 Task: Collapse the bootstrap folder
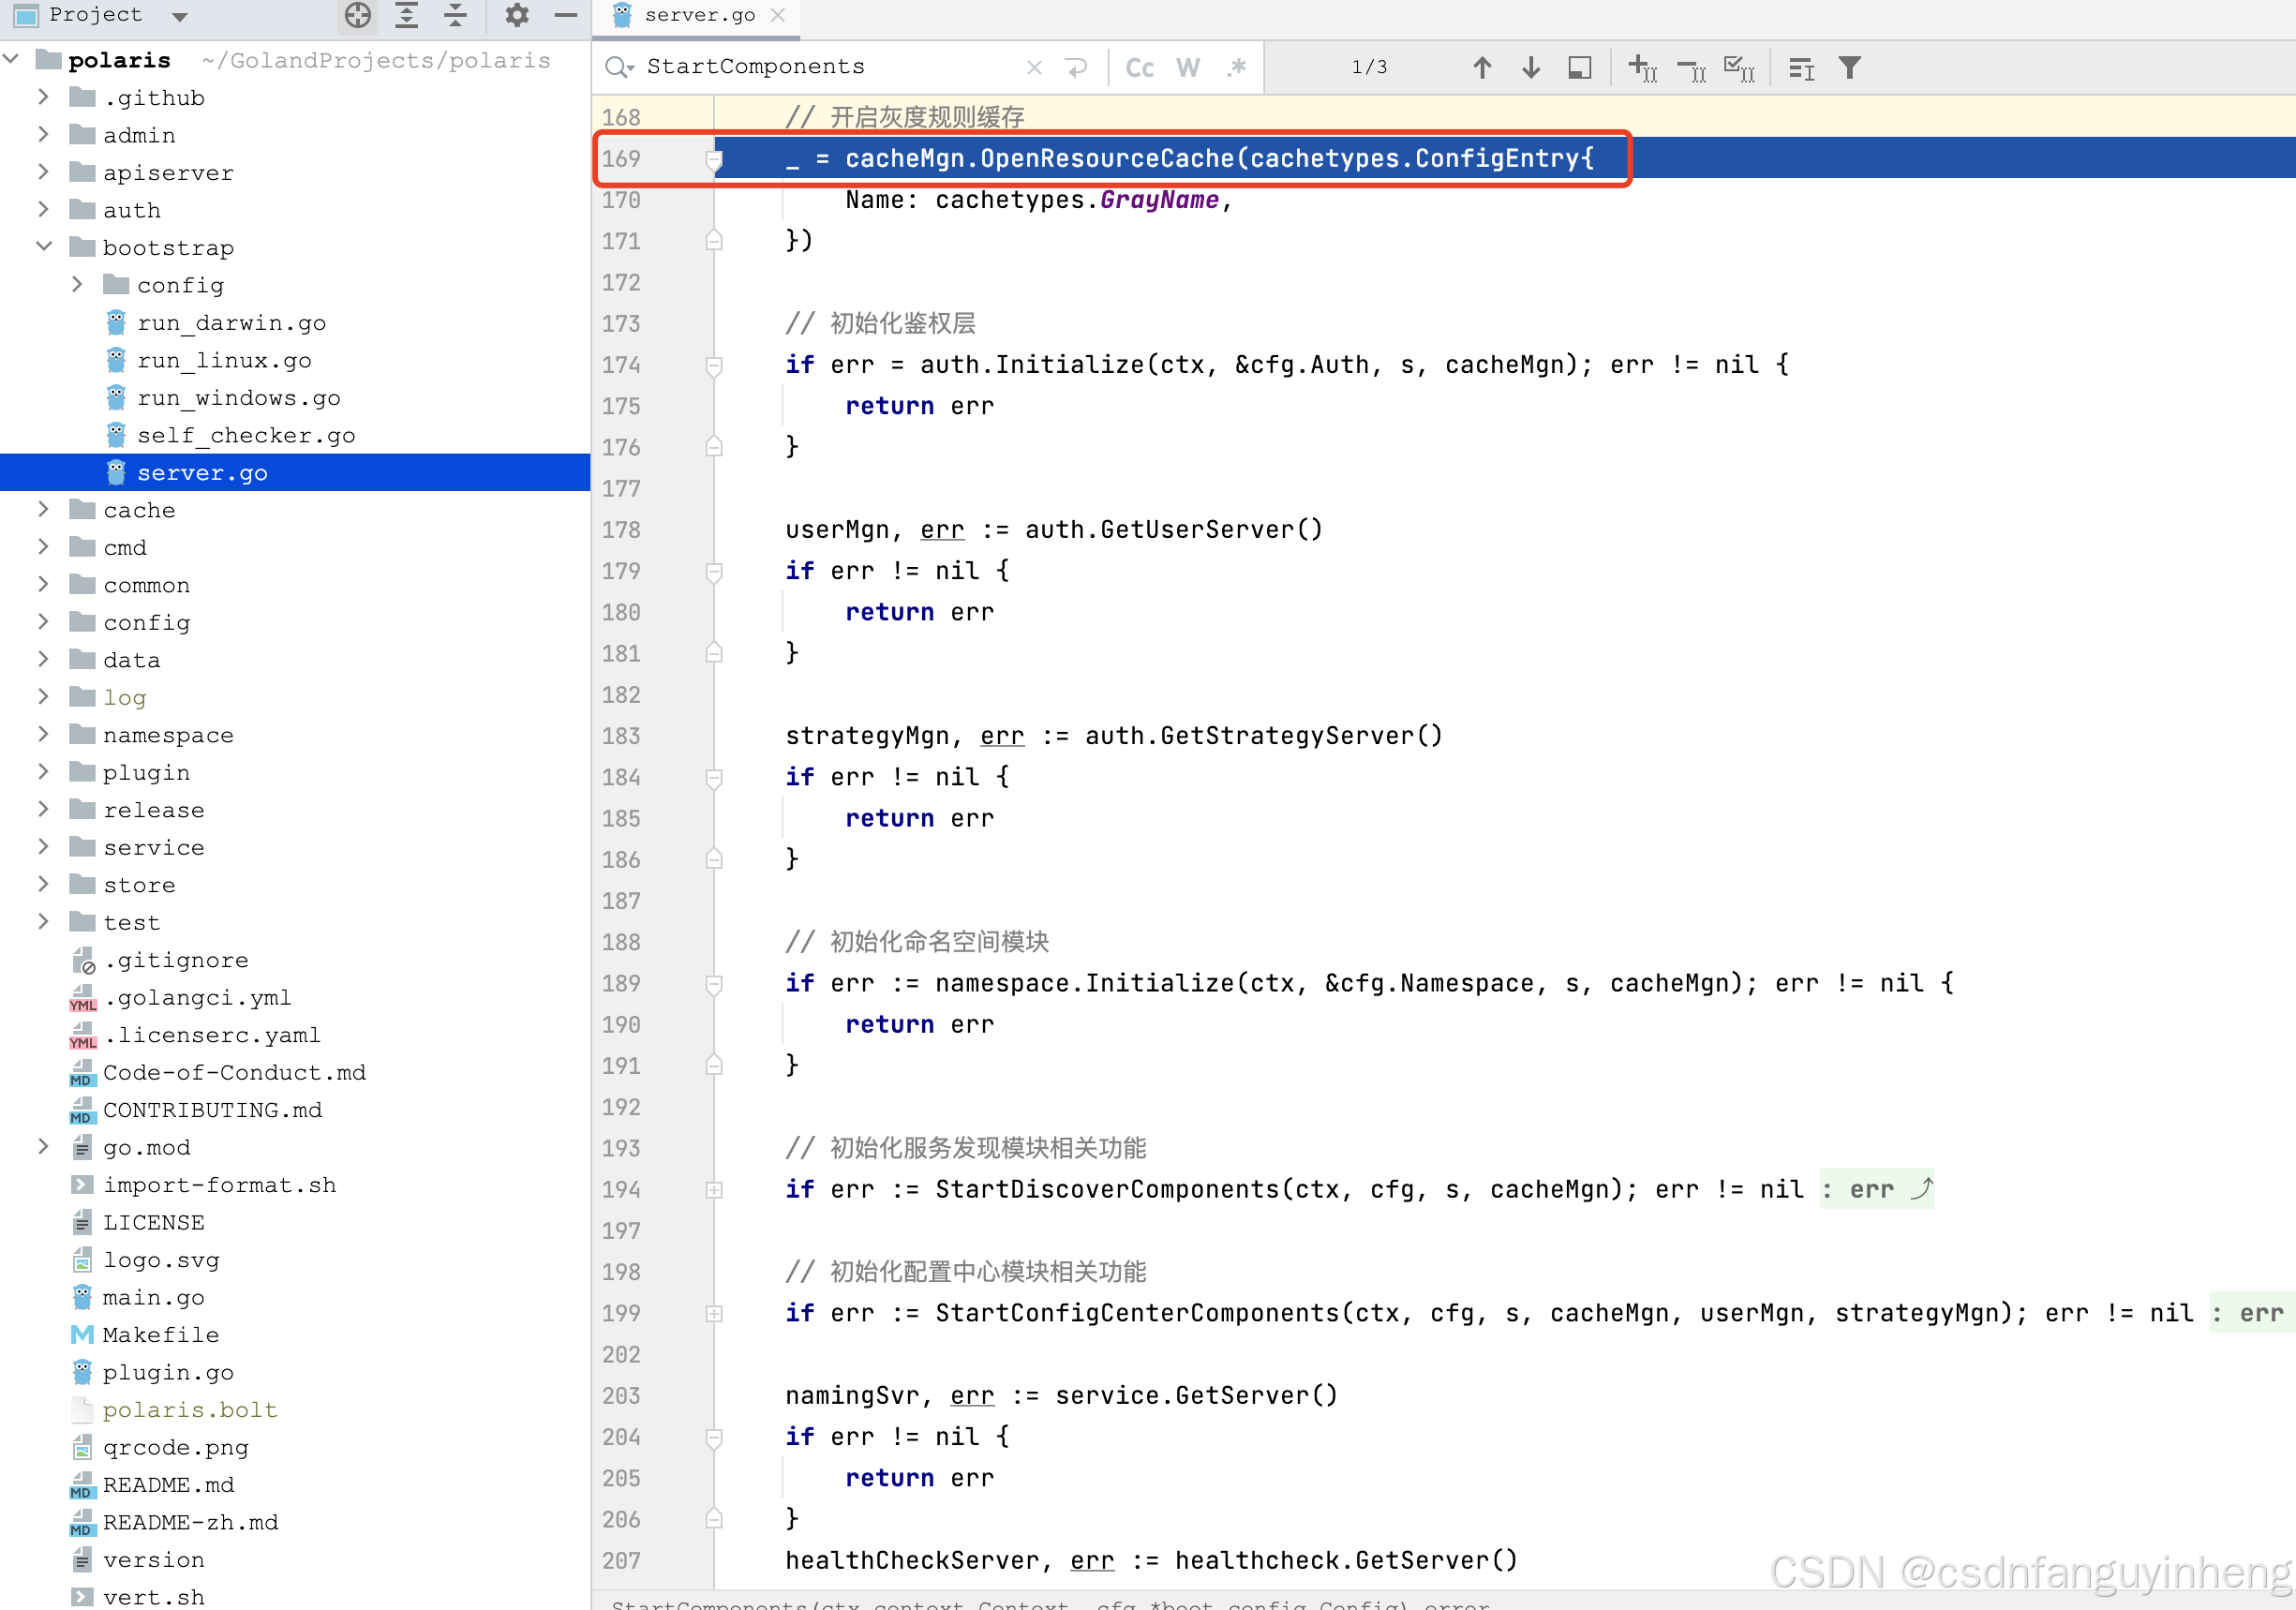coord(43,247)
